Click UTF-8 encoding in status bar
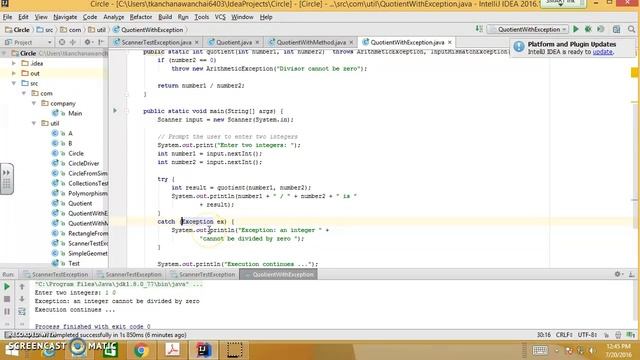 [587, 335]
